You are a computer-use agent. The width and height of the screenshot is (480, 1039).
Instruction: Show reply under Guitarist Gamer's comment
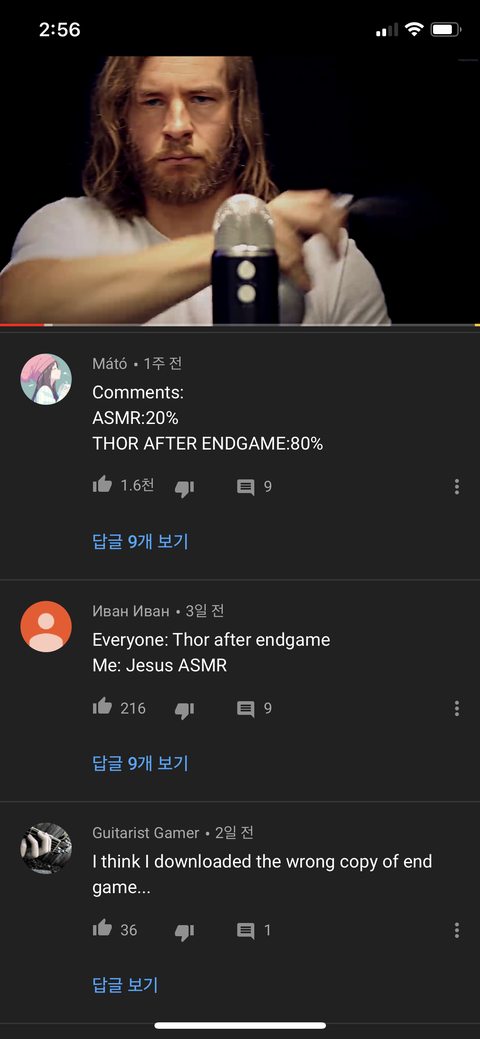coord(125,985)
